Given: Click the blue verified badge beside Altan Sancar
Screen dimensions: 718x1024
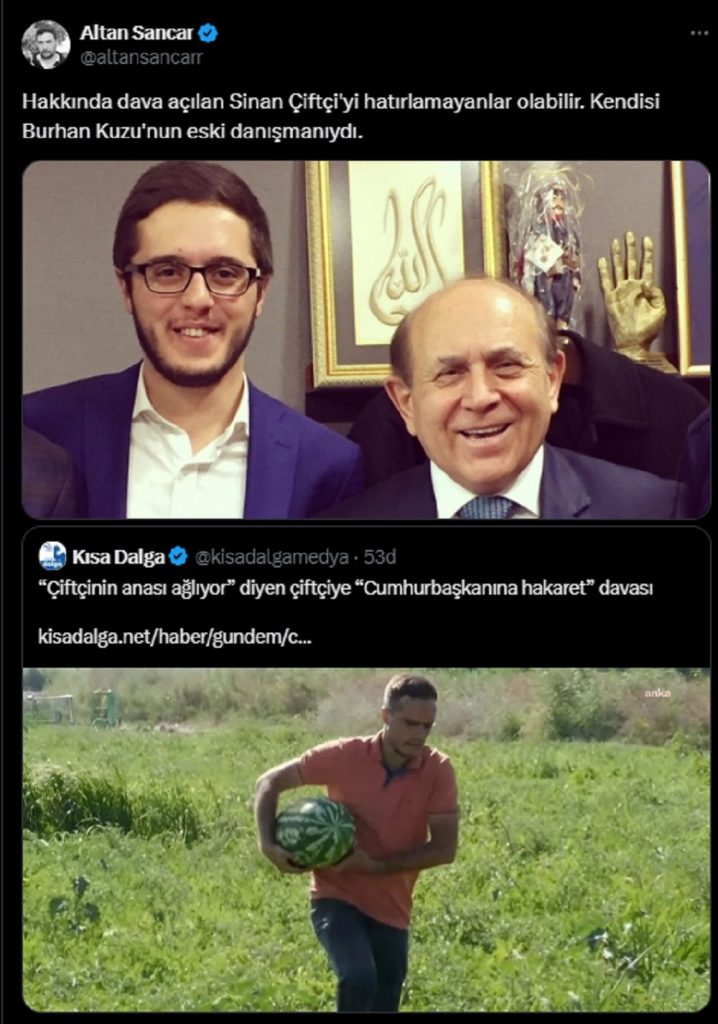Looking at the screenshot, I should click(208, 33).
